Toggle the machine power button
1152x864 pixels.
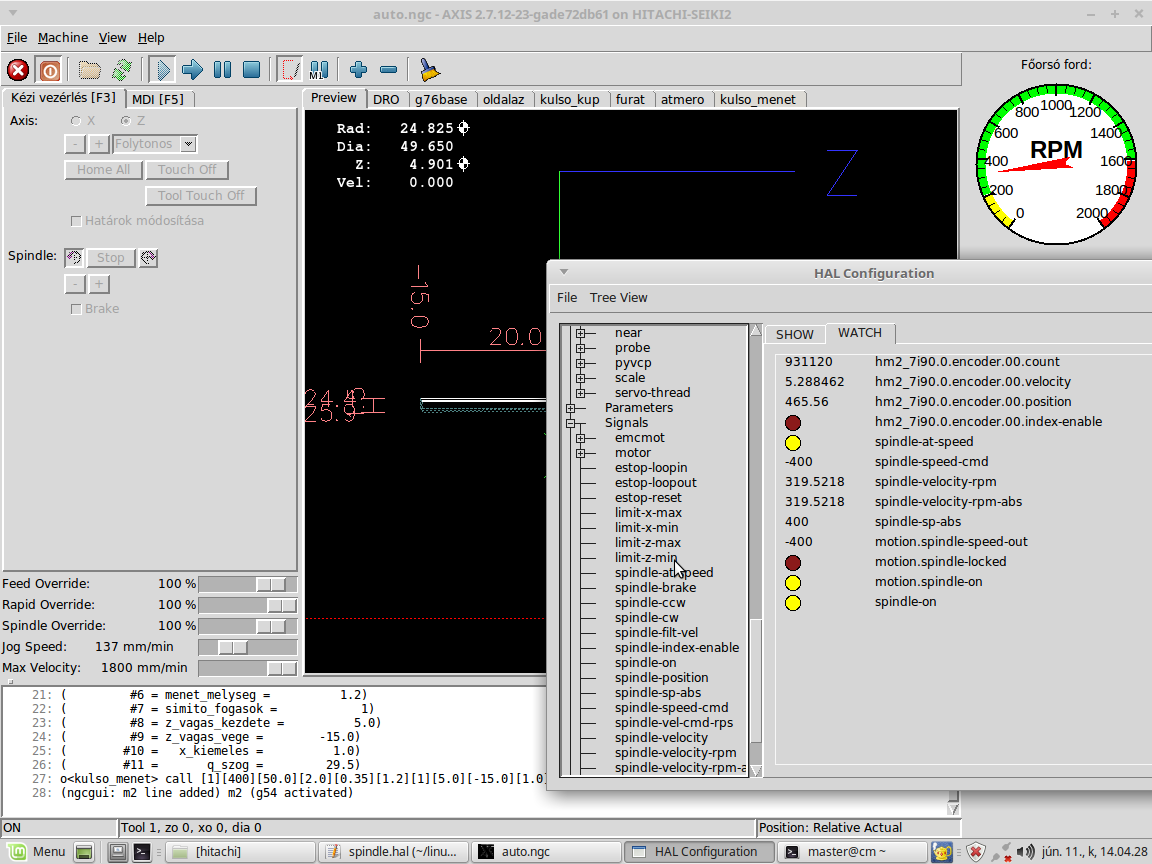coord(49,70)
